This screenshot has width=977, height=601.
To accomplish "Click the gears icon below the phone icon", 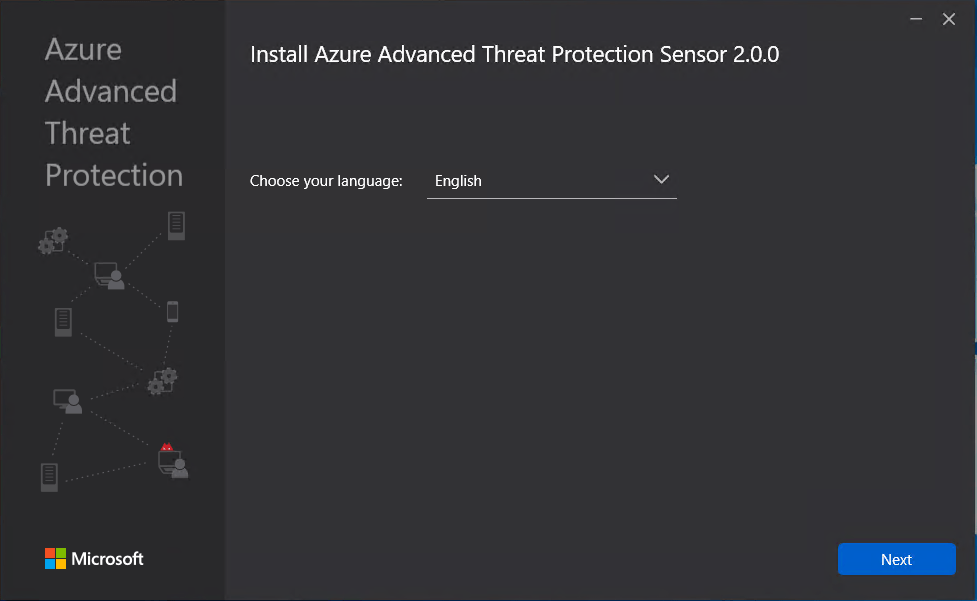I will click(x=162, y=380).
